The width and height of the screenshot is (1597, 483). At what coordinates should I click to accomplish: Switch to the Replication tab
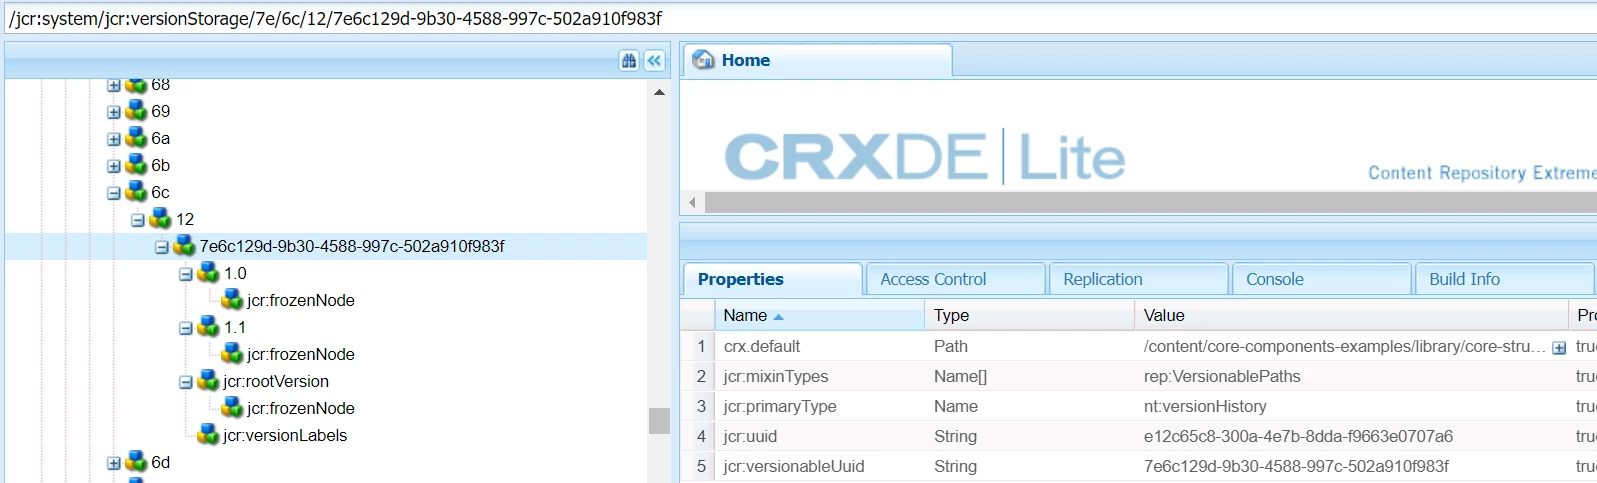coord(1138,279)
